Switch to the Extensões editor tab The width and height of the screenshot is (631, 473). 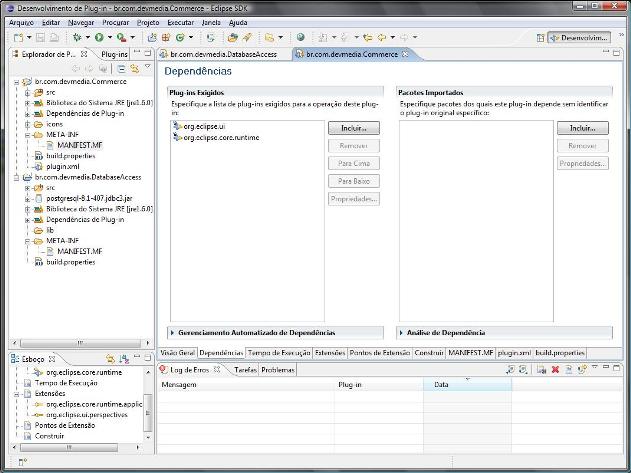pos(330,353)
